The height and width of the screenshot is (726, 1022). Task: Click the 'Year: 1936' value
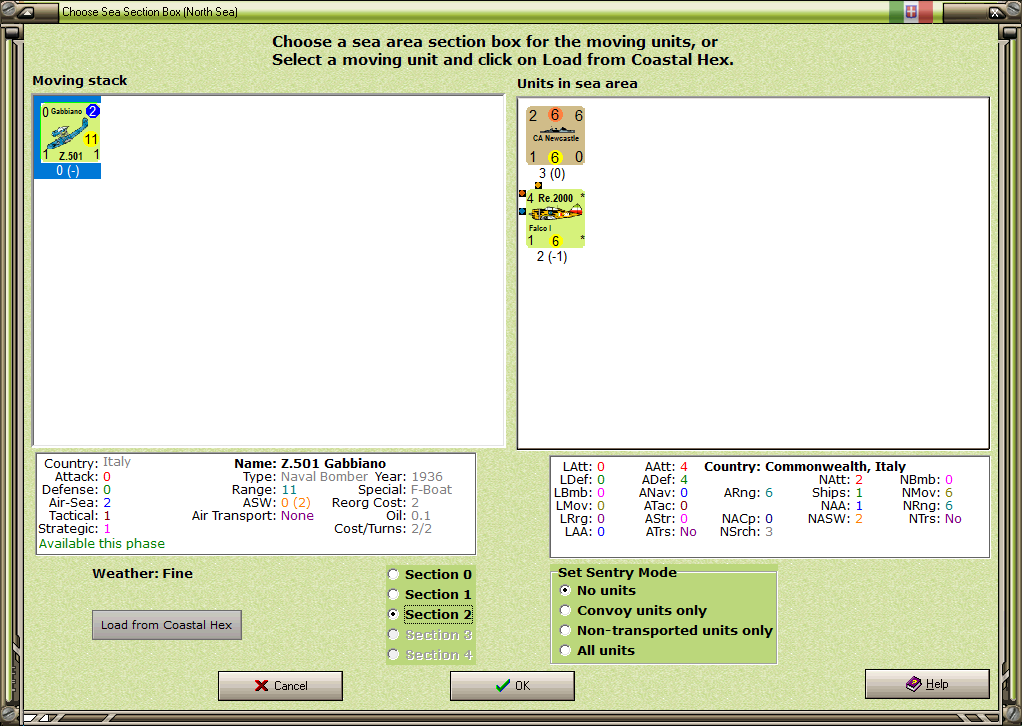(x=409, y=476)
